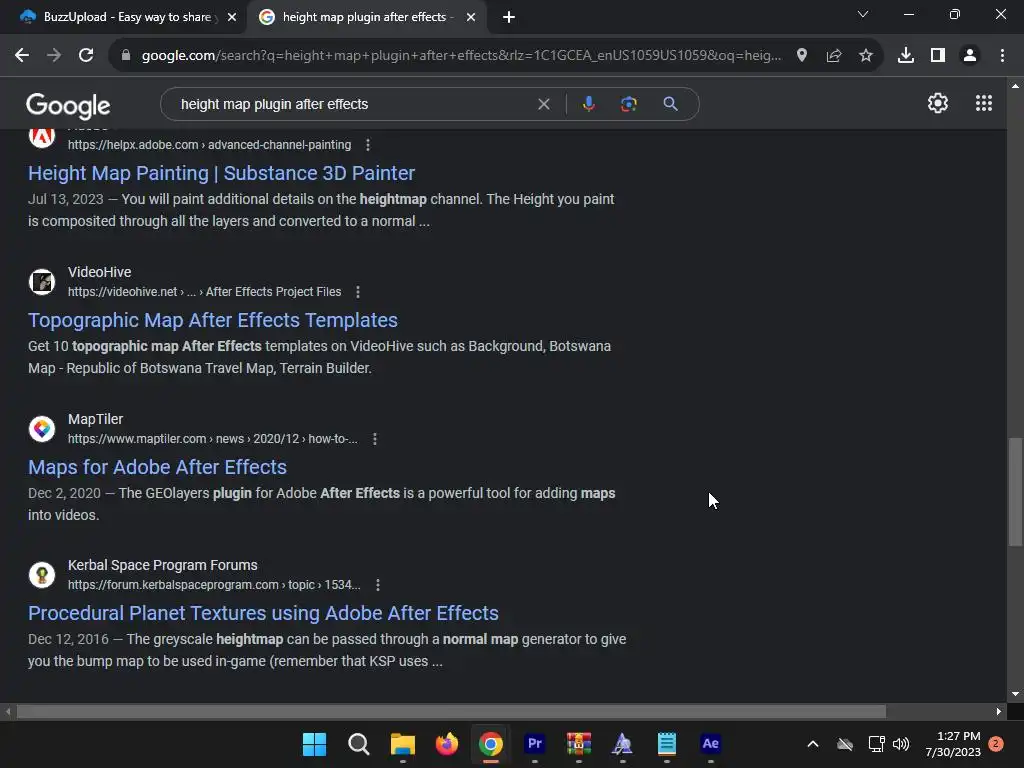Submit search with magnifier icon
Viewport: 1024px width, 768px height.
(x=670, y=104)
